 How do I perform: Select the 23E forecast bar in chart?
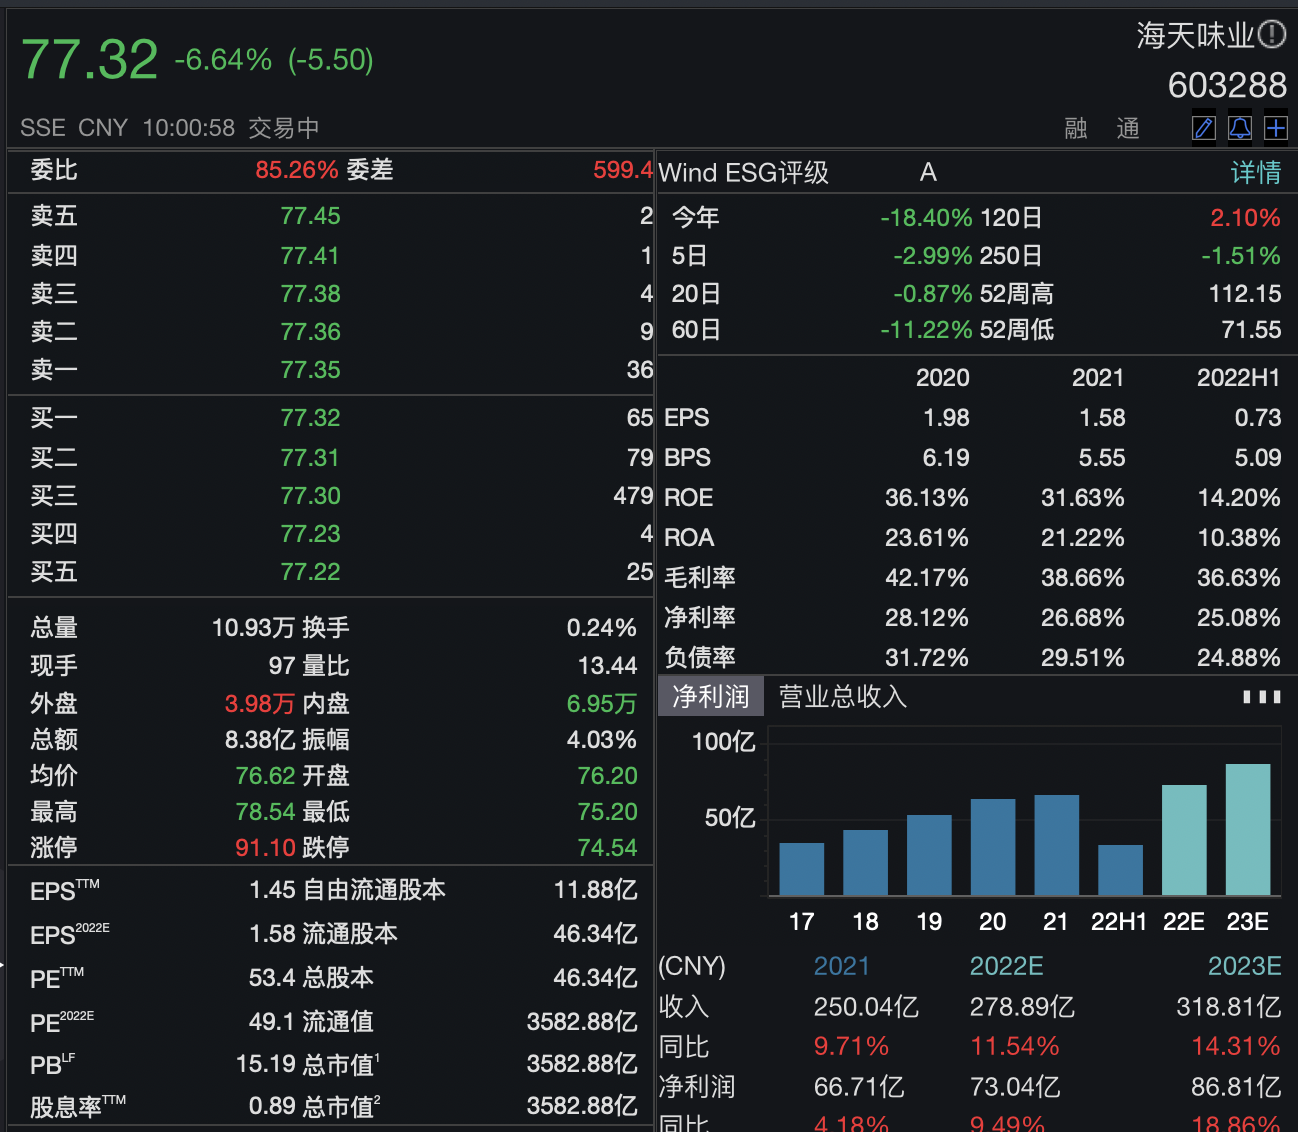click(1247, 830)
